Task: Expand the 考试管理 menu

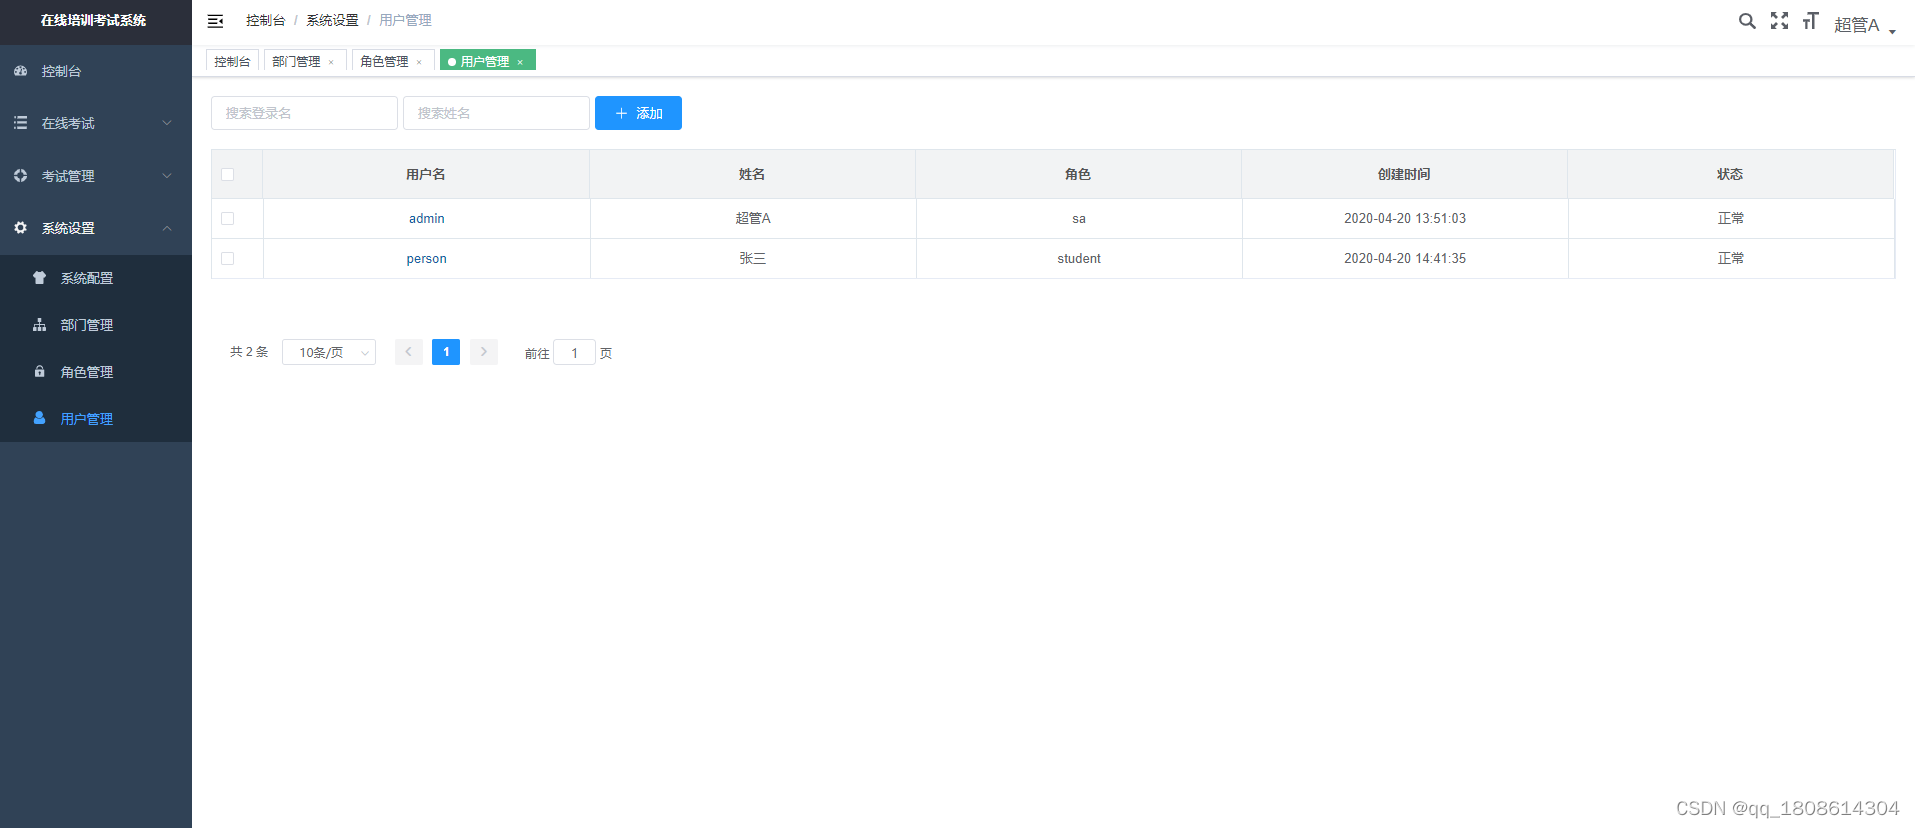Action: [96, 175]
